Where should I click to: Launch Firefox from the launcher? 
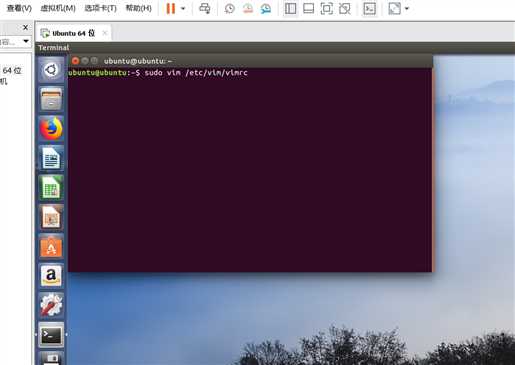(x=51, y=128)
